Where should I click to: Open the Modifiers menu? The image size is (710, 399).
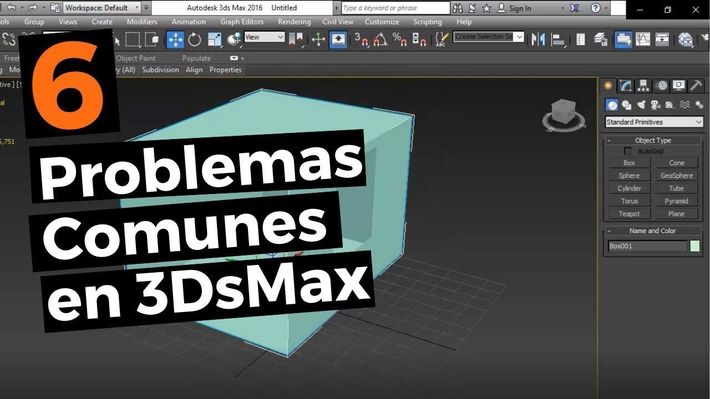(142, 22)
